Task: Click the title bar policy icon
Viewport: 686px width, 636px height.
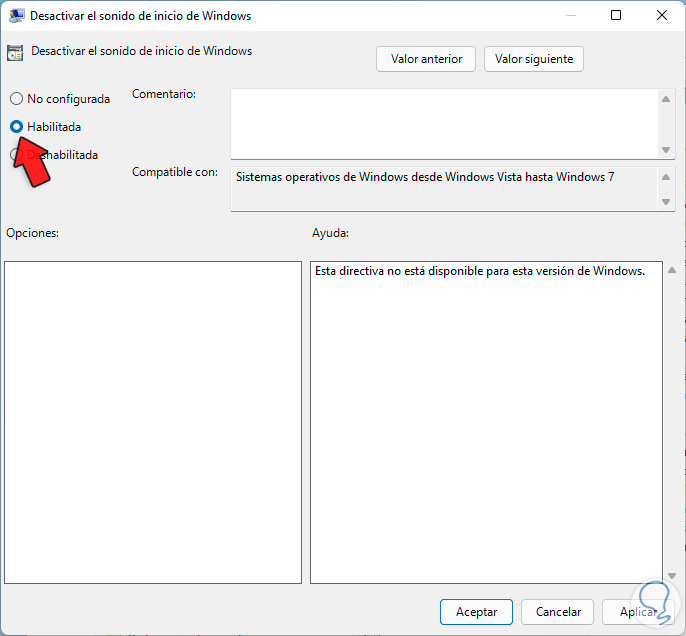Action: (x=17, y=16)
